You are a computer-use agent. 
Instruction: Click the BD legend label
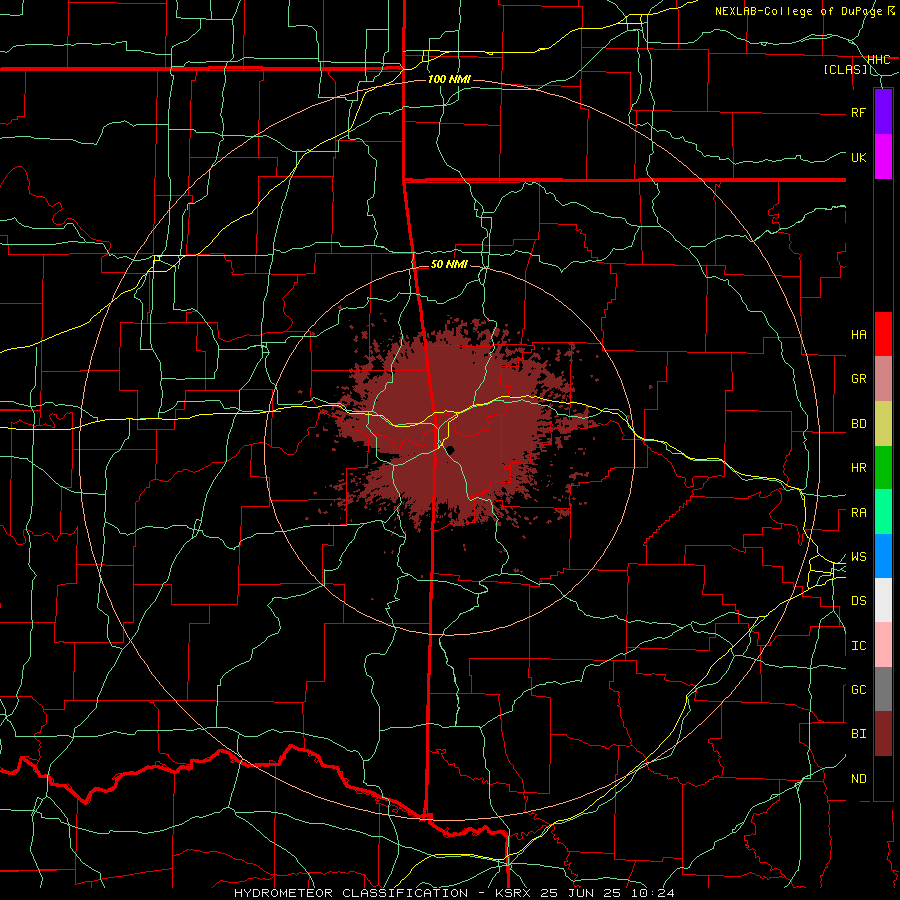858,424
